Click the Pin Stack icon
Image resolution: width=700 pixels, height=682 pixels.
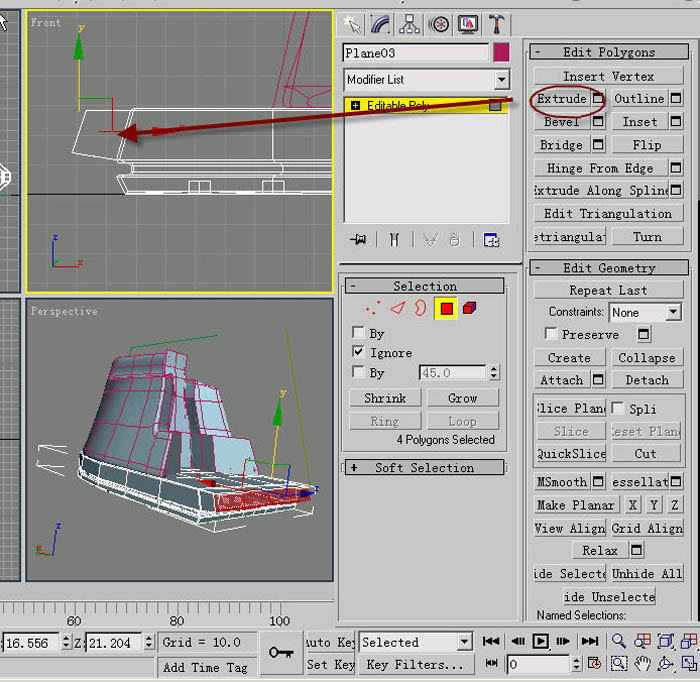(x=358, y=240)
